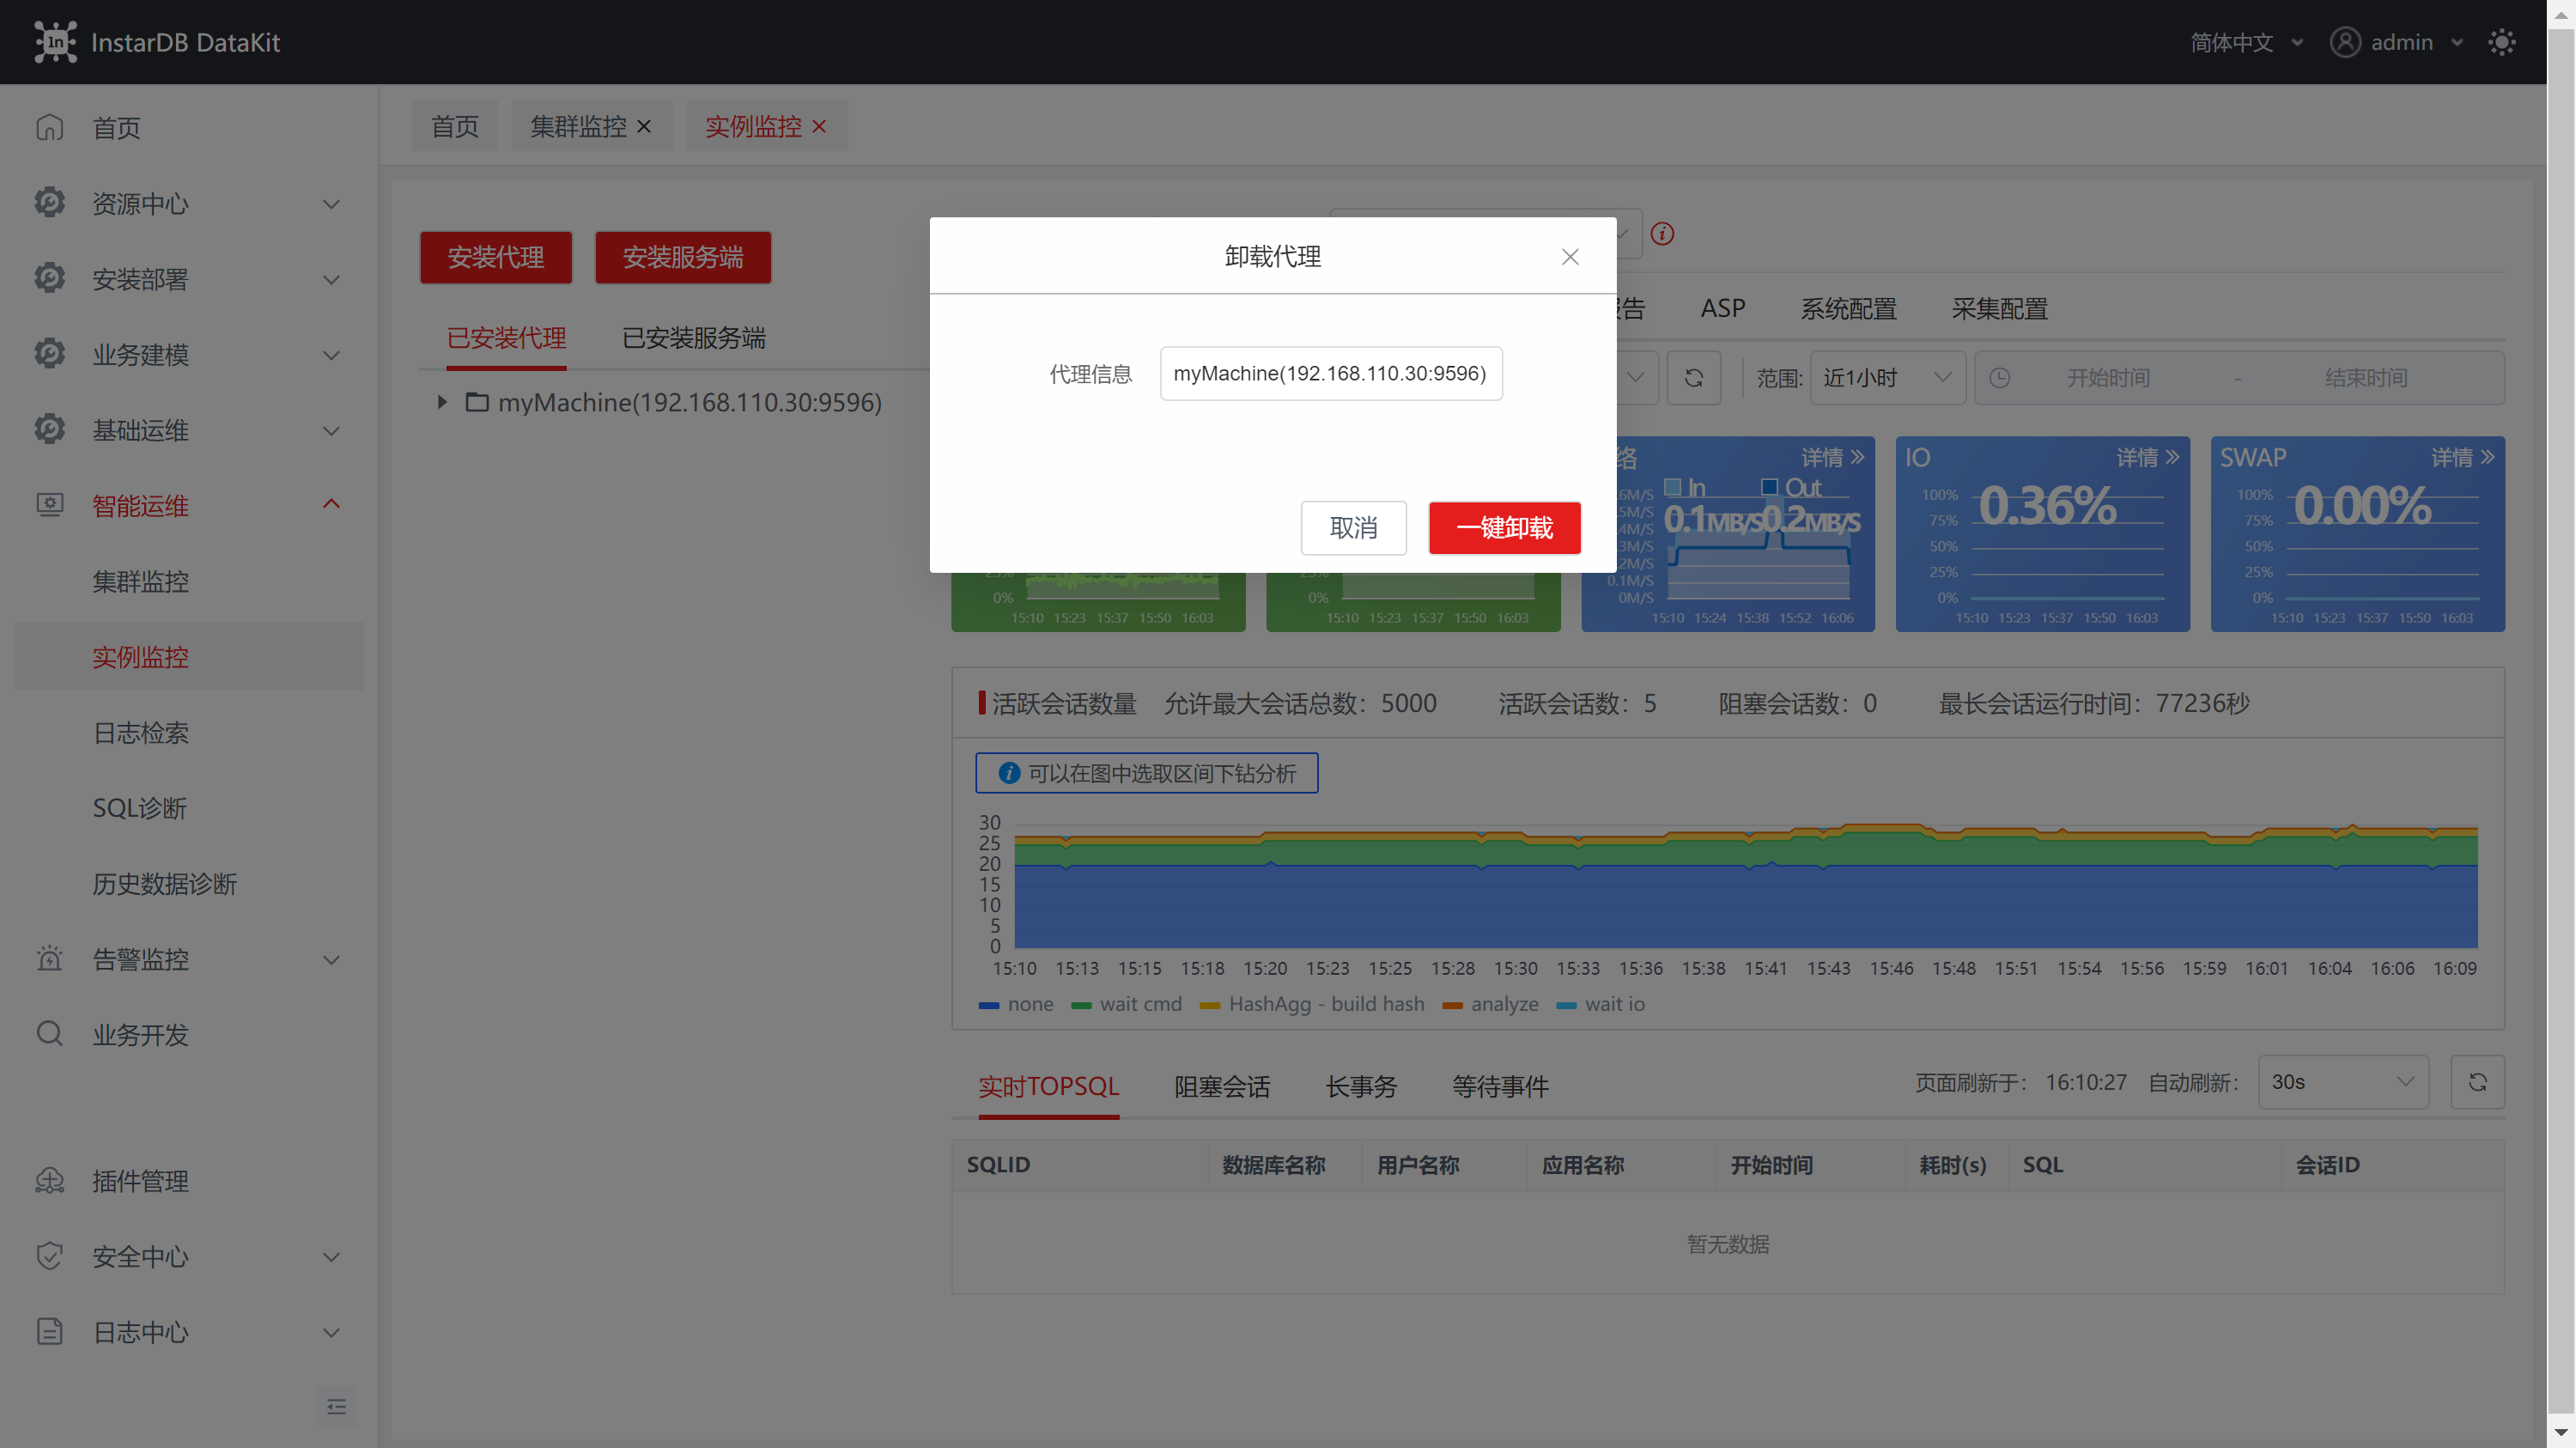Open the 30s auto-refresh interval dropdown

coord(2343,1081)
